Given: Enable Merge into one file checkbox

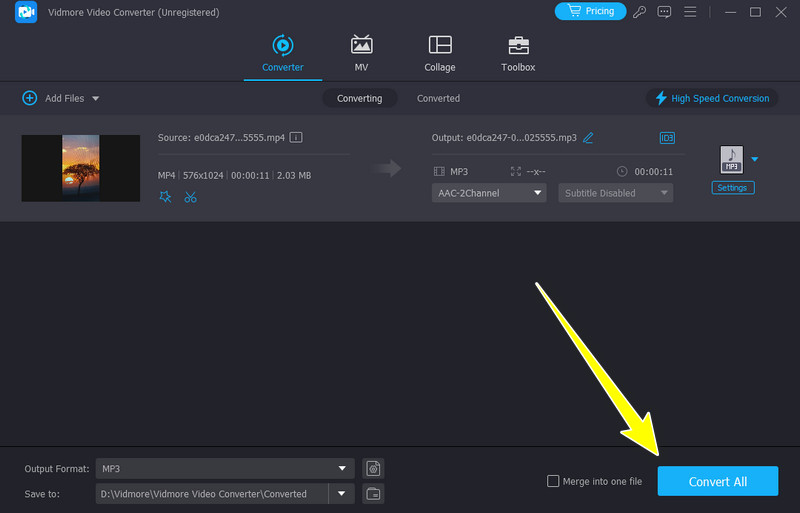Looking at the screenshot, I should [x=553, y=481].
